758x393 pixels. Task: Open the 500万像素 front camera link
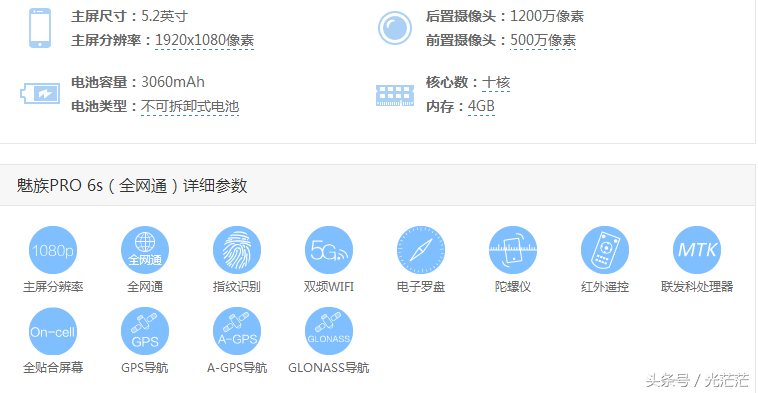[x=543, y=40]
